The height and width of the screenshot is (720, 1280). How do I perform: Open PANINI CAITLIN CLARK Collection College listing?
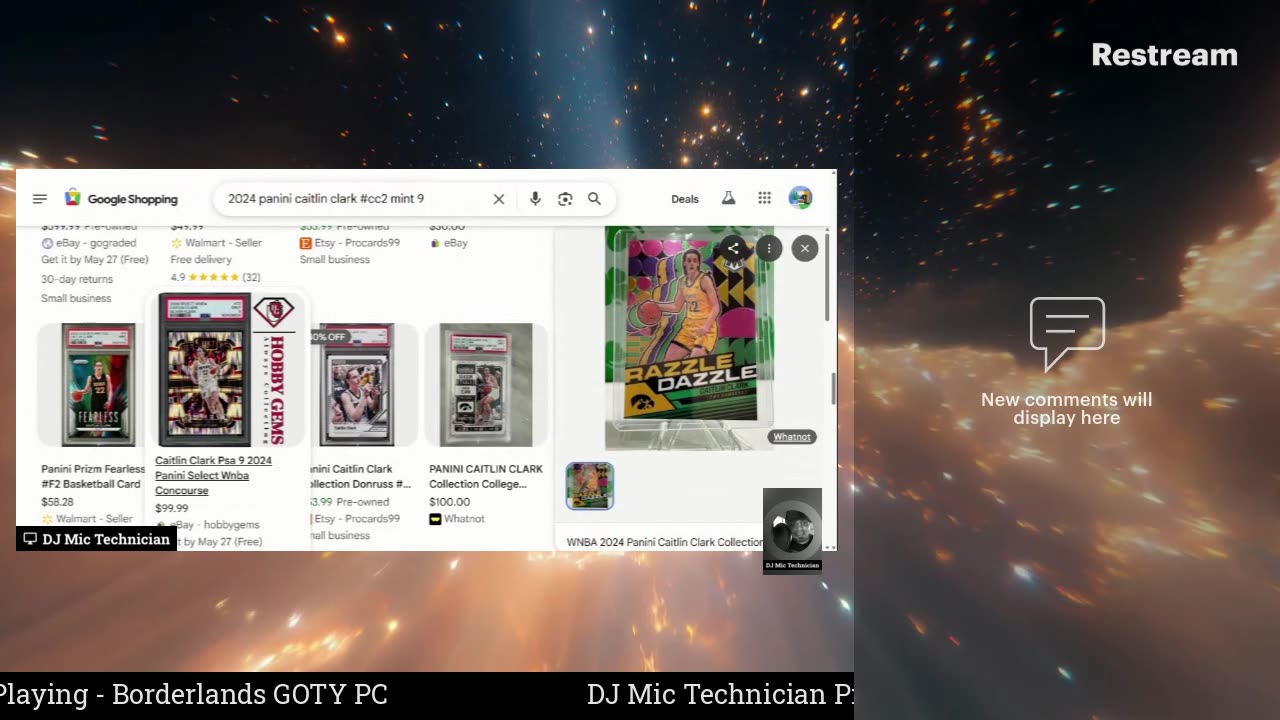(486, 476)
